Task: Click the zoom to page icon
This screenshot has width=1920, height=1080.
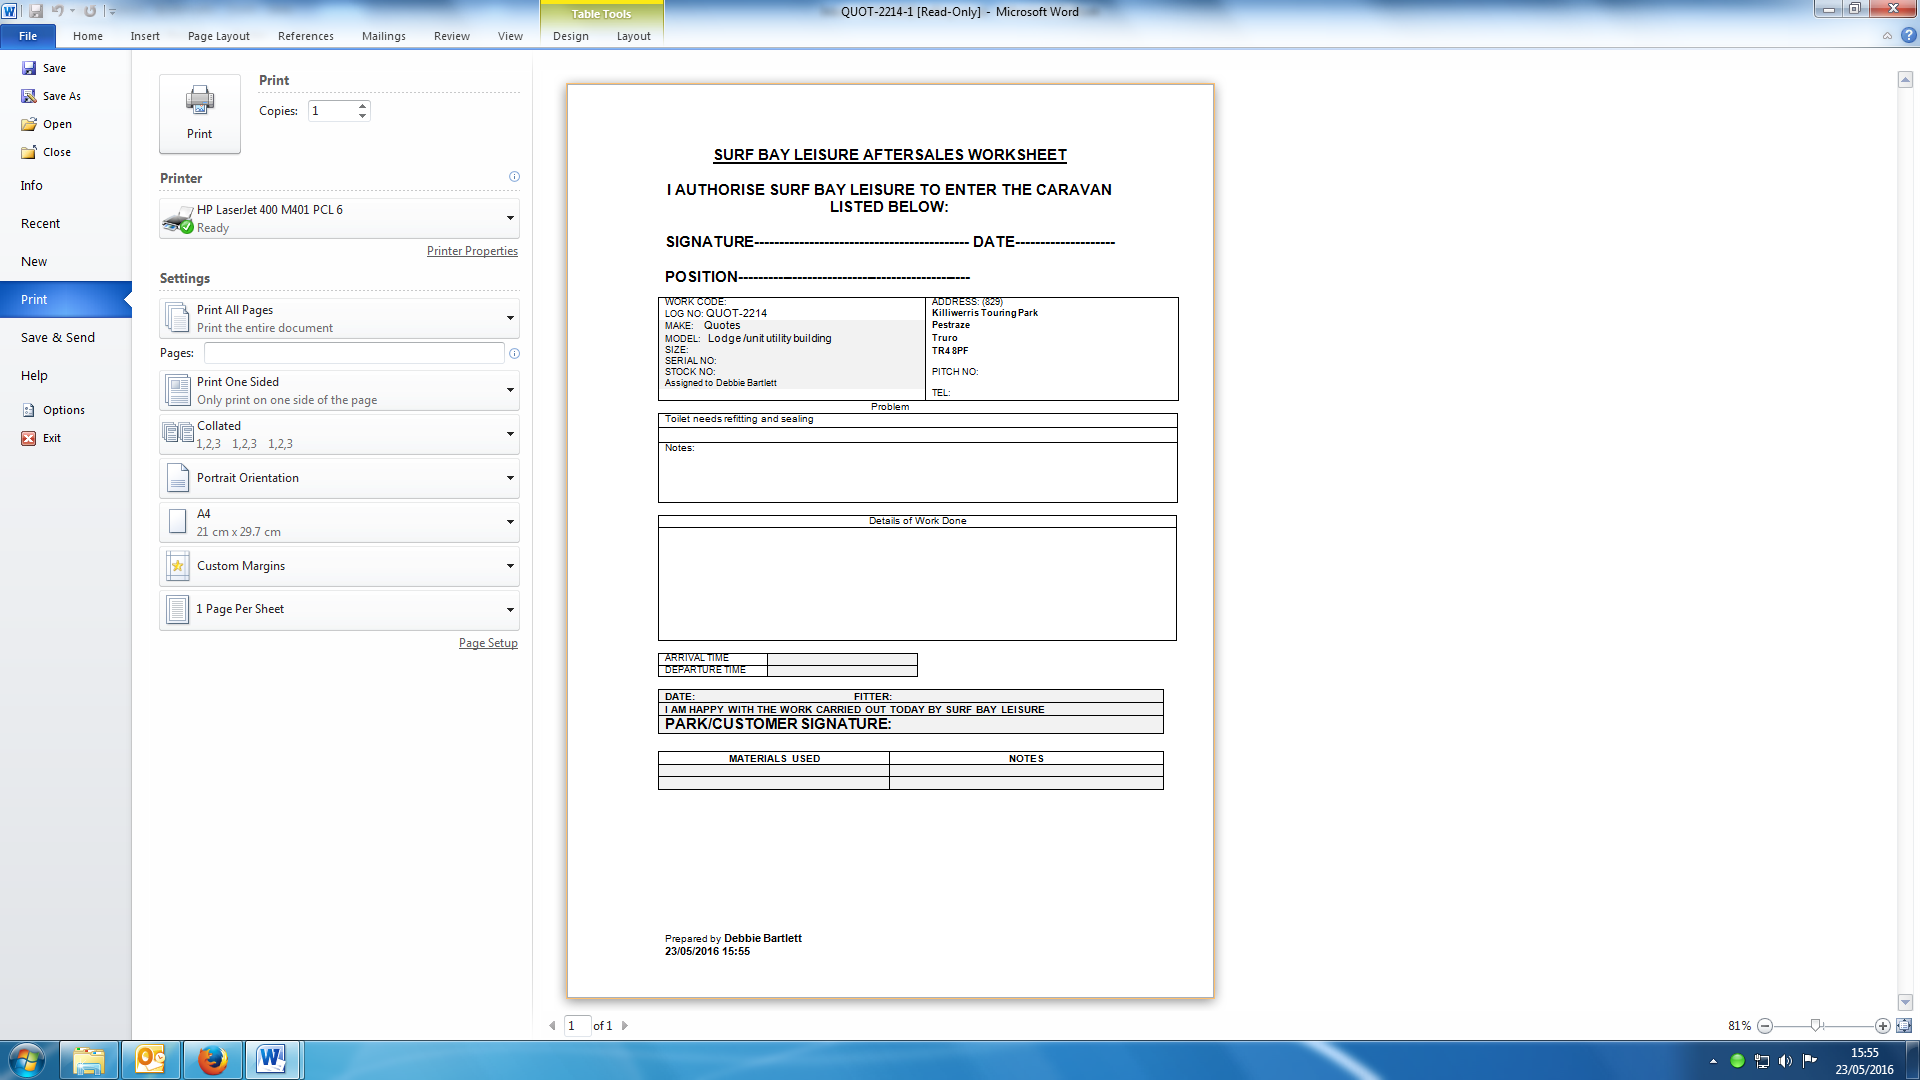Action: [x=1903, y=1026]
